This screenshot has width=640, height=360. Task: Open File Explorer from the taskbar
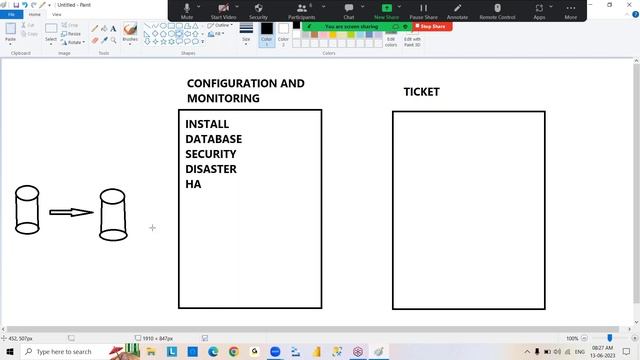coord(151,351)
